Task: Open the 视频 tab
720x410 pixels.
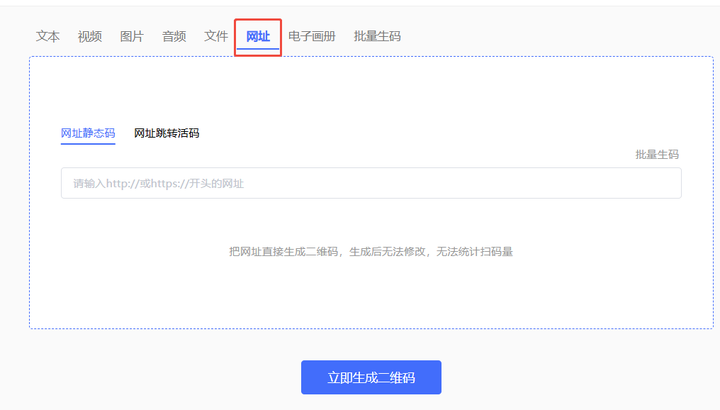Action: (90, 36)
